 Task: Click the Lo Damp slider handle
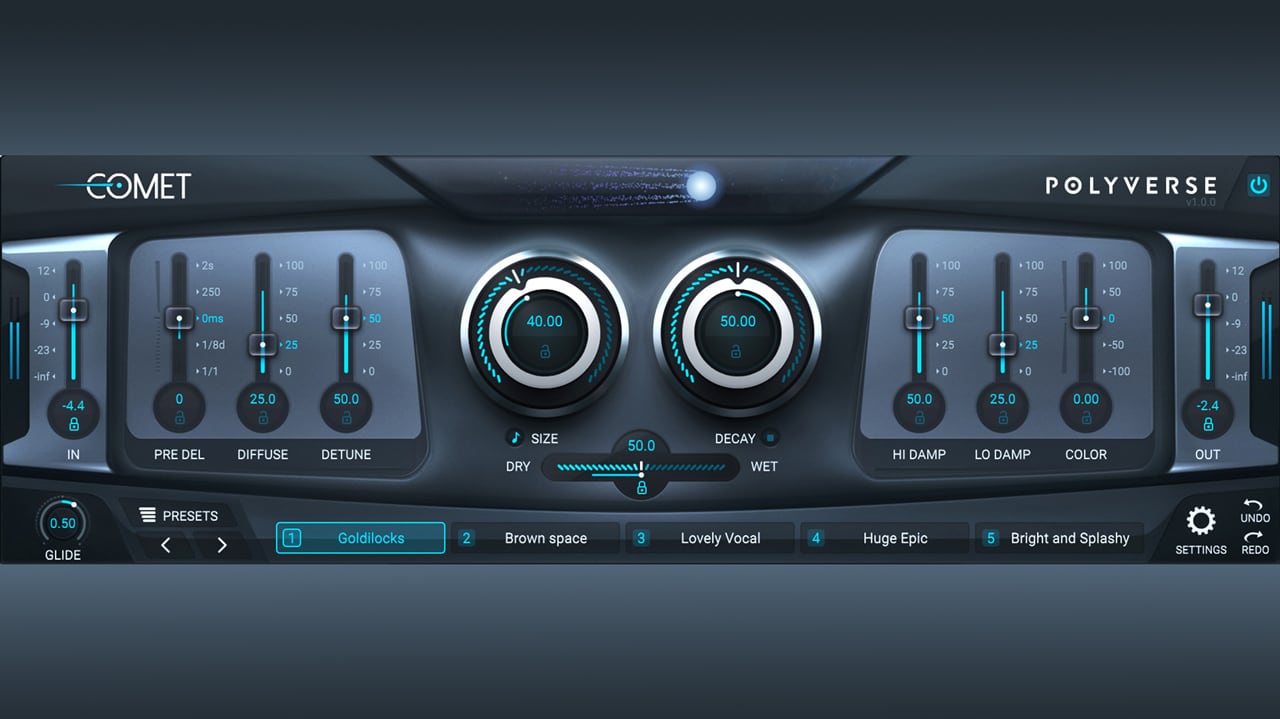[x=1002, y=345]
